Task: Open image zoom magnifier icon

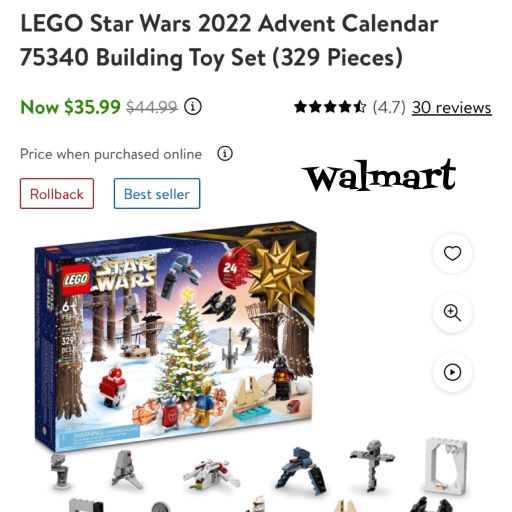Action: click(x=452, y=313)
